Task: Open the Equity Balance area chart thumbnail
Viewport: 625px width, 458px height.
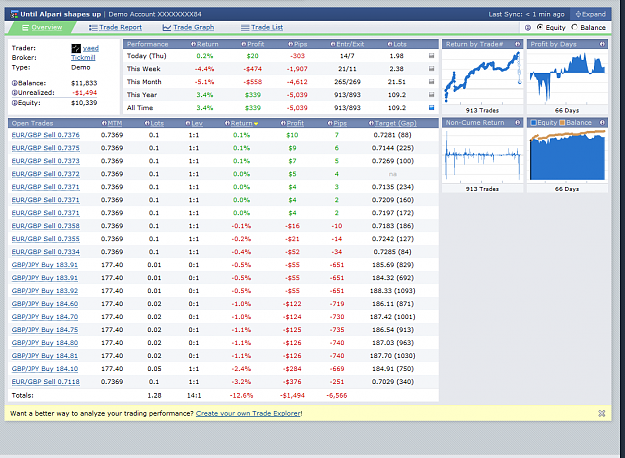Action: click(567, 156)
